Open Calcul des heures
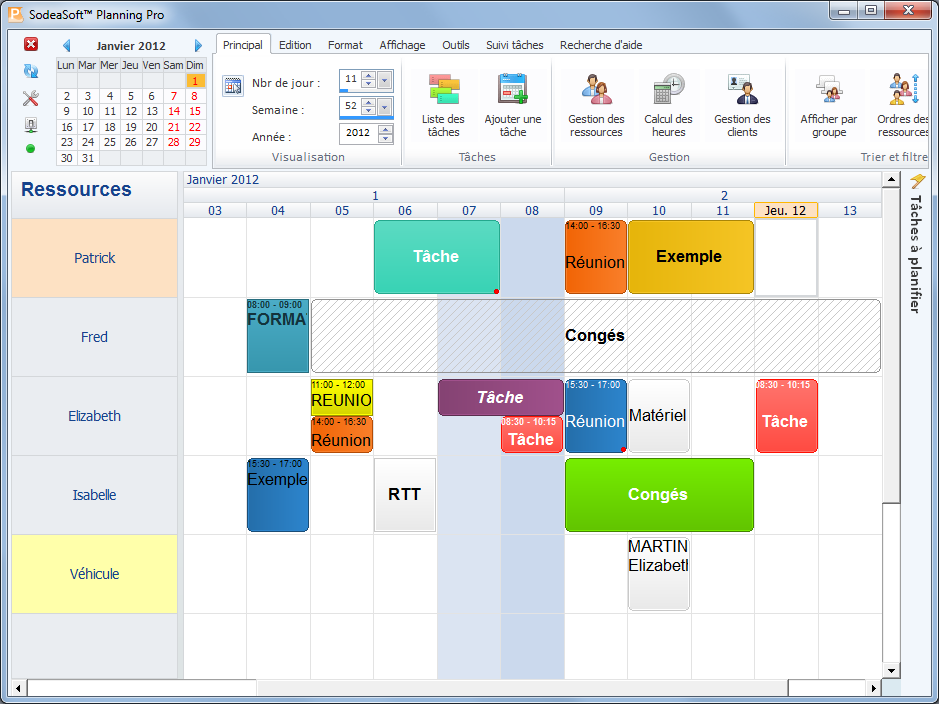Screen dimensions: 939x704 (668, 106)
